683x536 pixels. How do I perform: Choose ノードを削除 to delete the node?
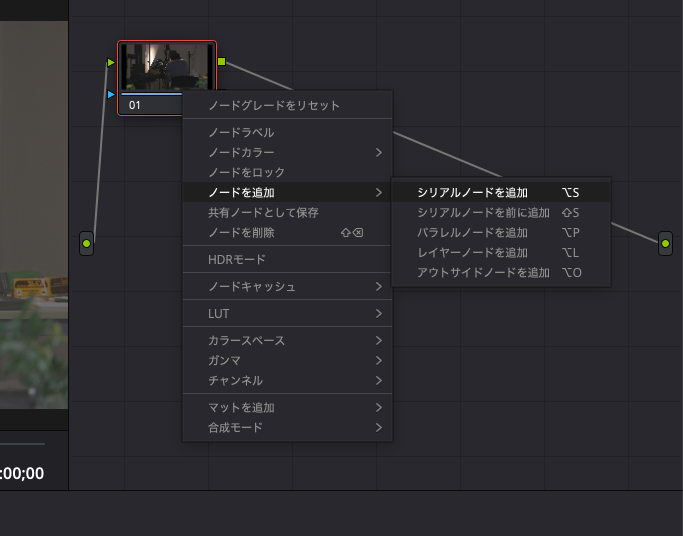(x=241, y=232)
